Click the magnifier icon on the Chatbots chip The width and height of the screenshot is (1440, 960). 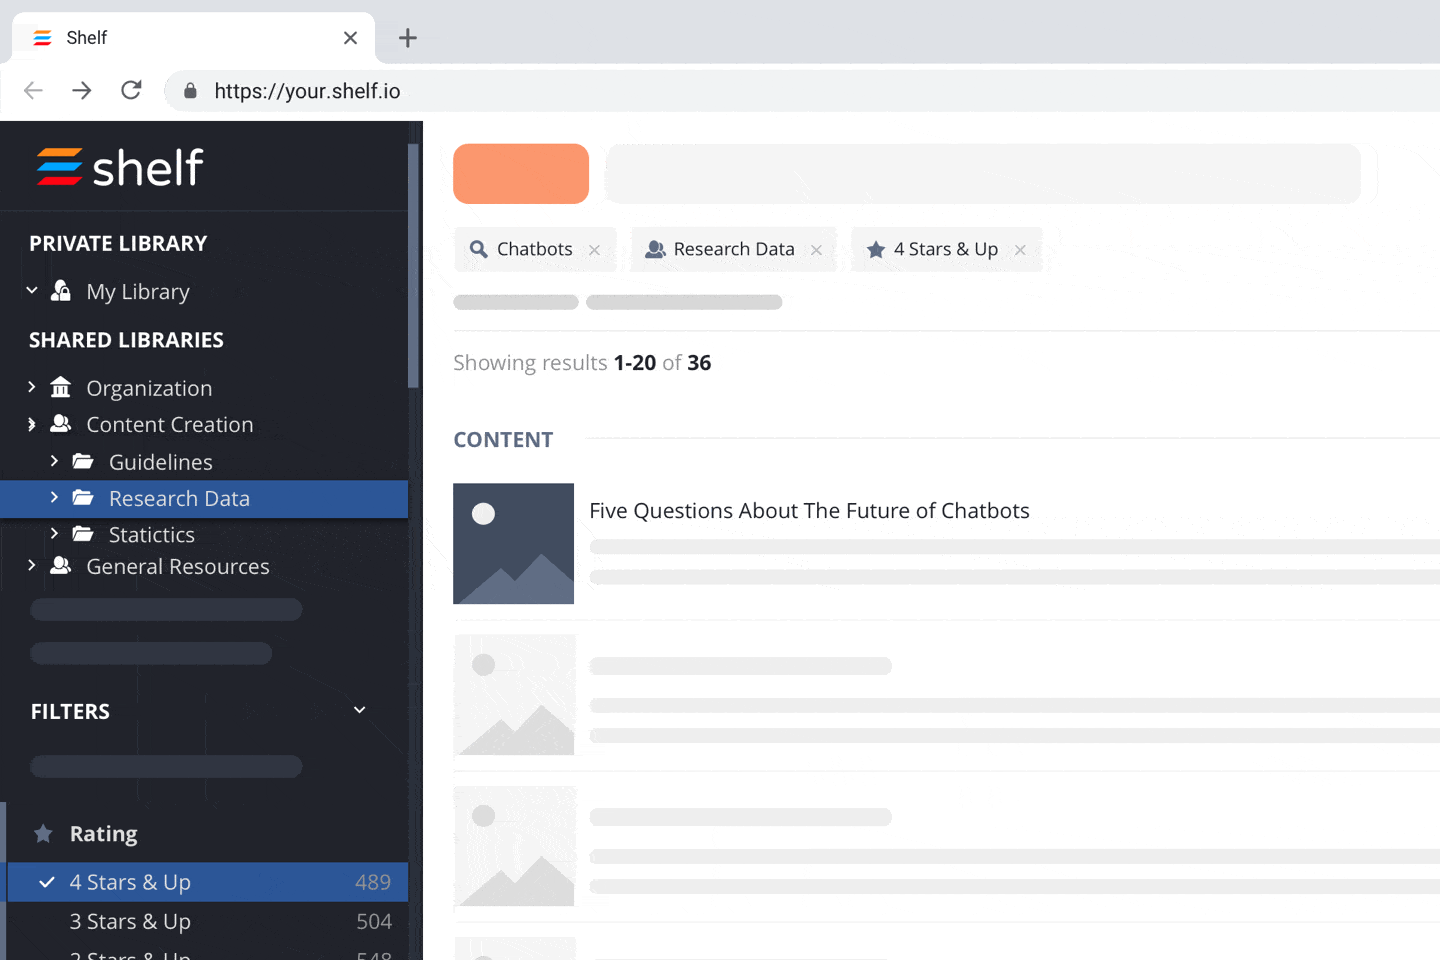[479, 249]
